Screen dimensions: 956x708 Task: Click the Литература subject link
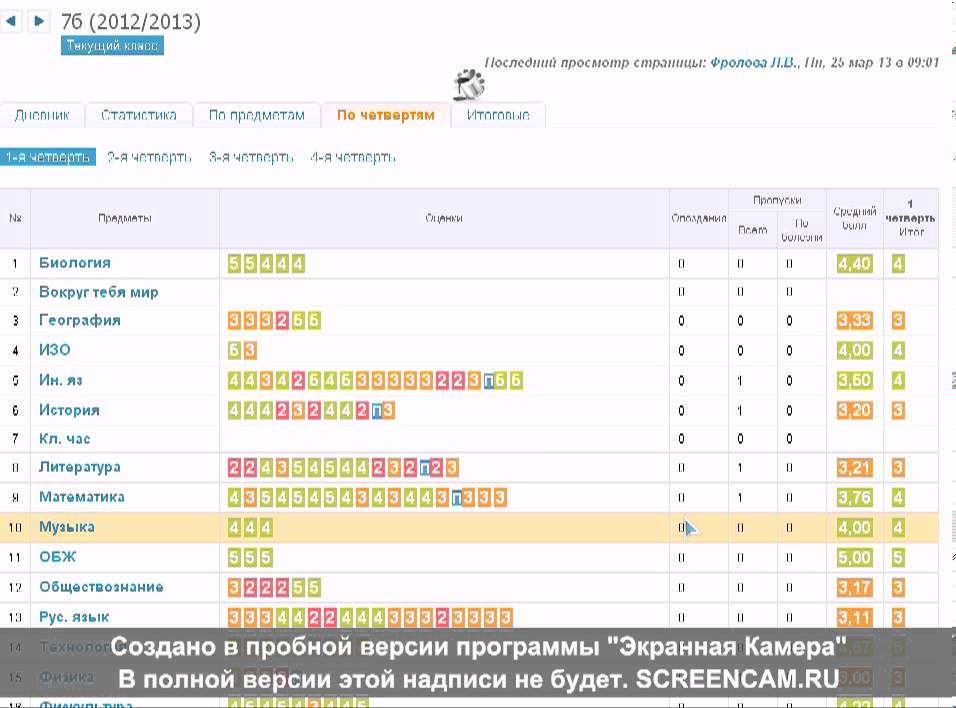(80, 467)
